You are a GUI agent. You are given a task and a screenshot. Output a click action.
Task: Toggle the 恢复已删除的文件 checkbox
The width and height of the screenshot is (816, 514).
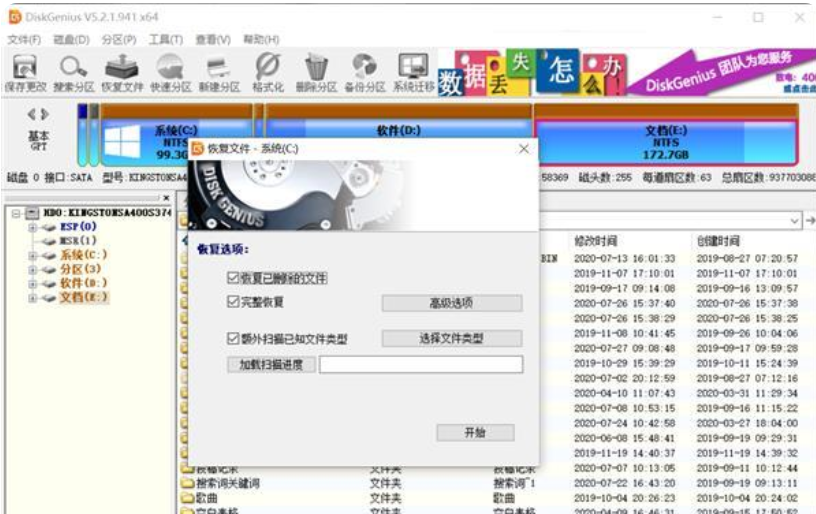[233, 278]
